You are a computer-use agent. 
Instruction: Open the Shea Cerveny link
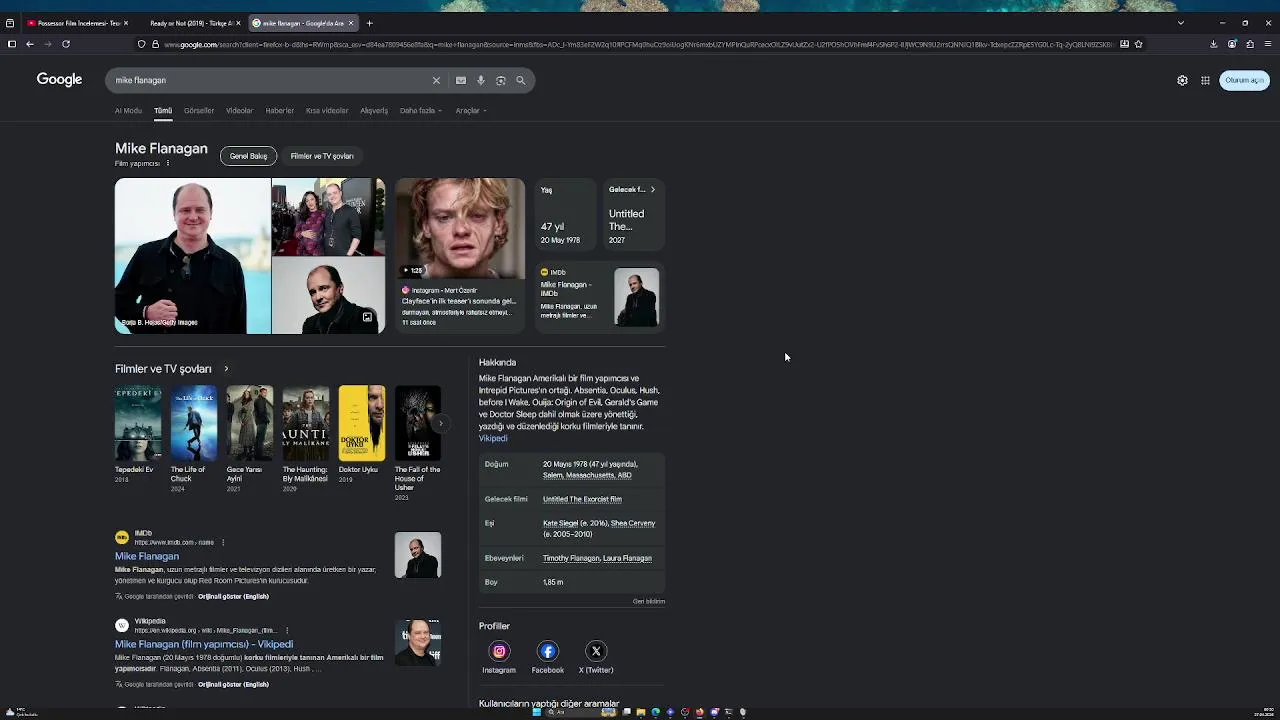tap(633, 523)
